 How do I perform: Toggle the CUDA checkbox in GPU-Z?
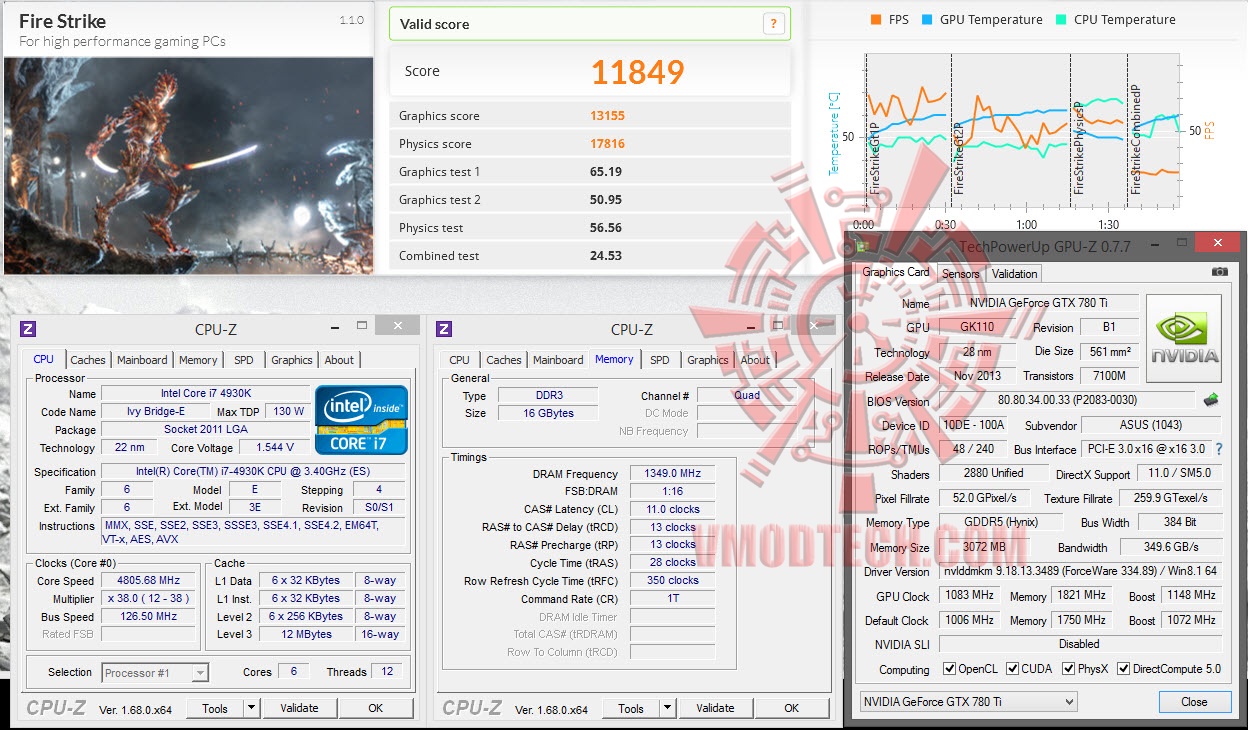pyautogui.click(x=1013, y=669)
